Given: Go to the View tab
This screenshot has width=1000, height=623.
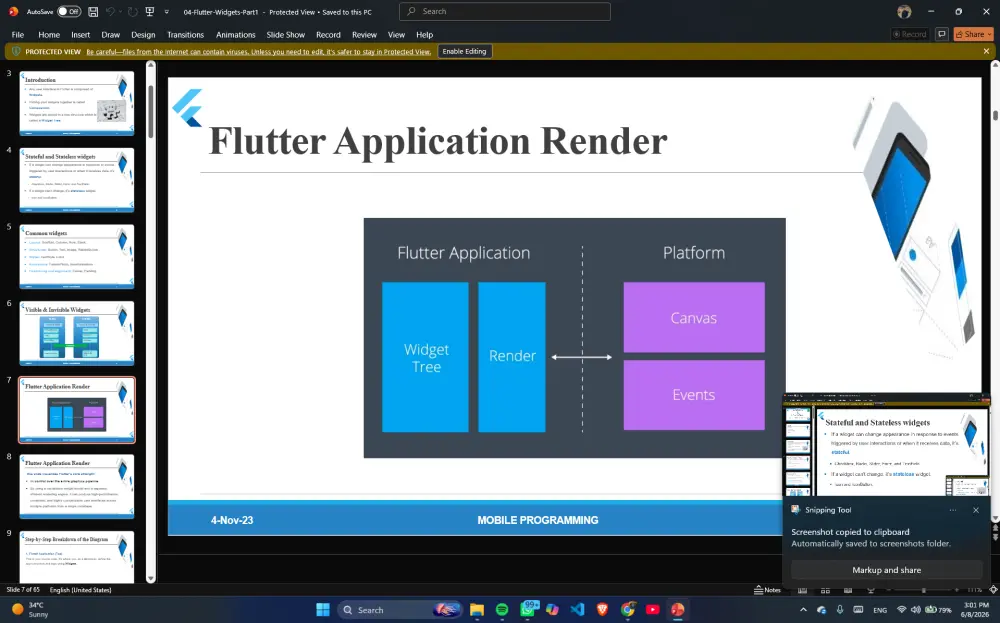Looking at the screenshot, I should [x=396, y=34].
